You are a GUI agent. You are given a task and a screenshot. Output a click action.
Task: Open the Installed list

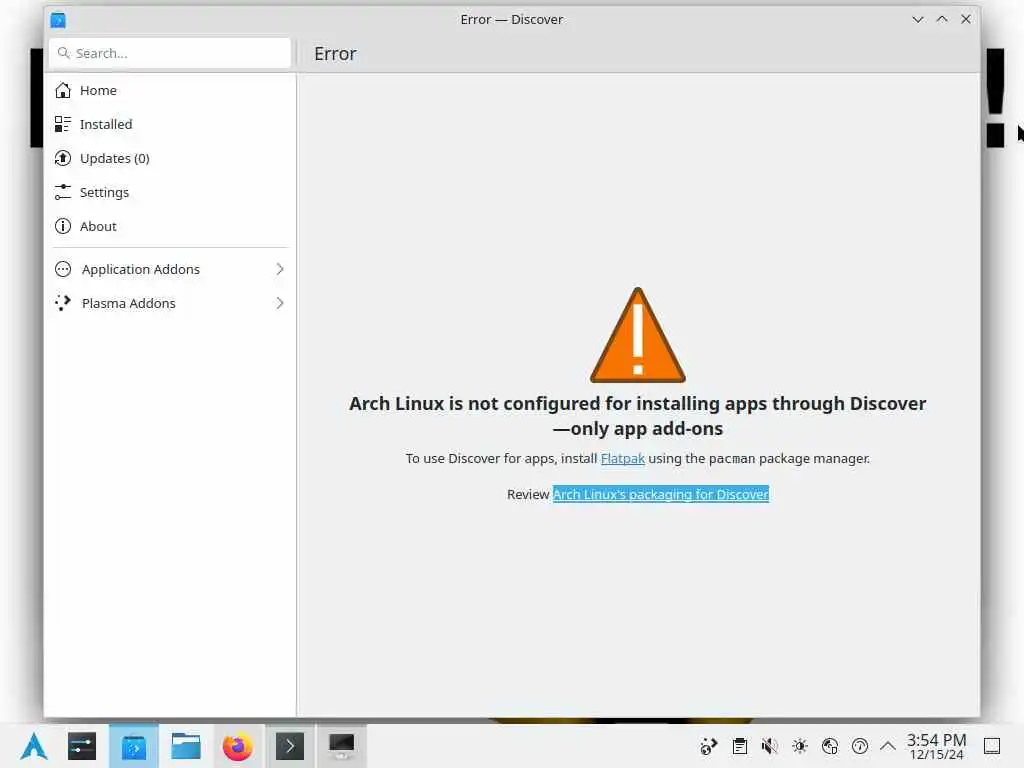coord(170,124)
